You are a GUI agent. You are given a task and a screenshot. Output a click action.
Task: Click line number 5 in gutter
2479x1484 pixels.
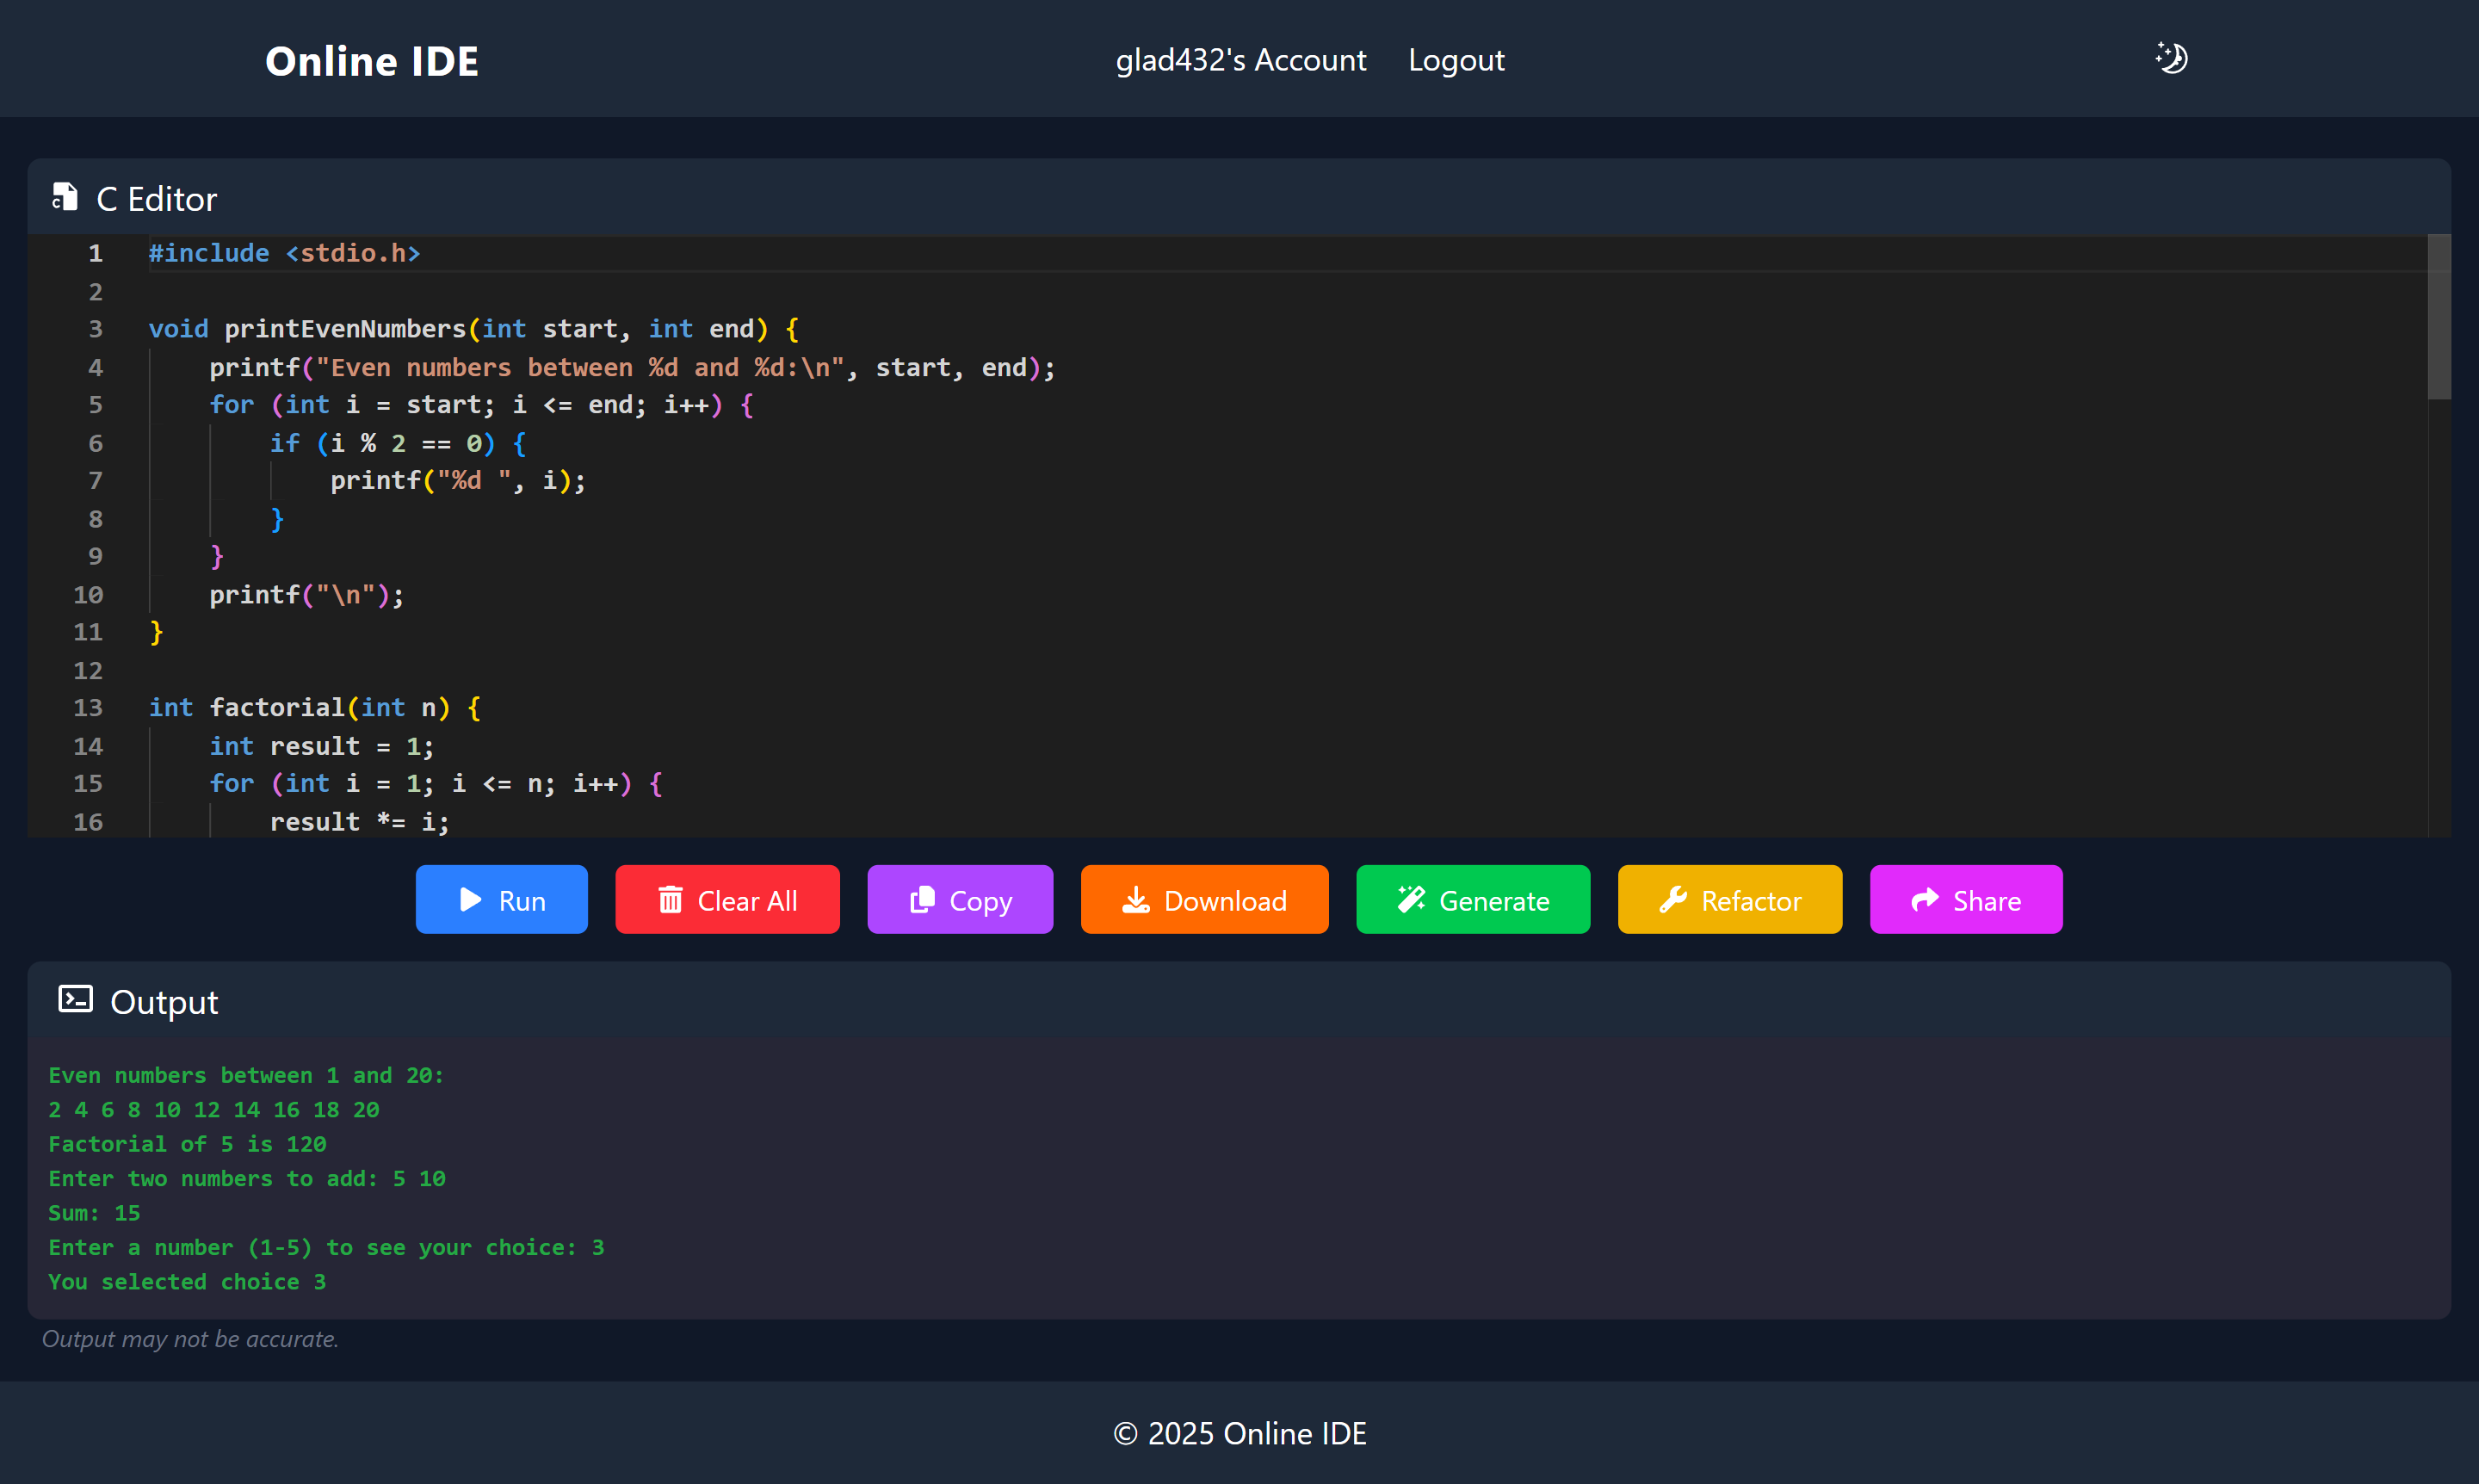coord(95,405)
